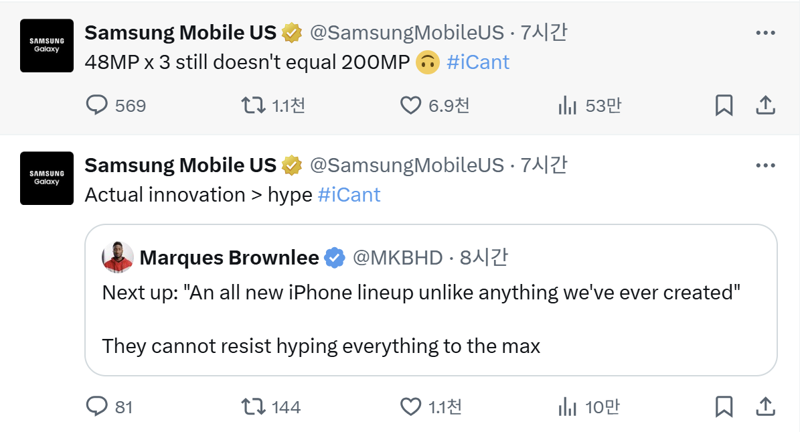Image resolution: width=800 pixels, height=432 pixels.
Task: Click #iCant hashtag in first tweet
Action: coord(478,62)
